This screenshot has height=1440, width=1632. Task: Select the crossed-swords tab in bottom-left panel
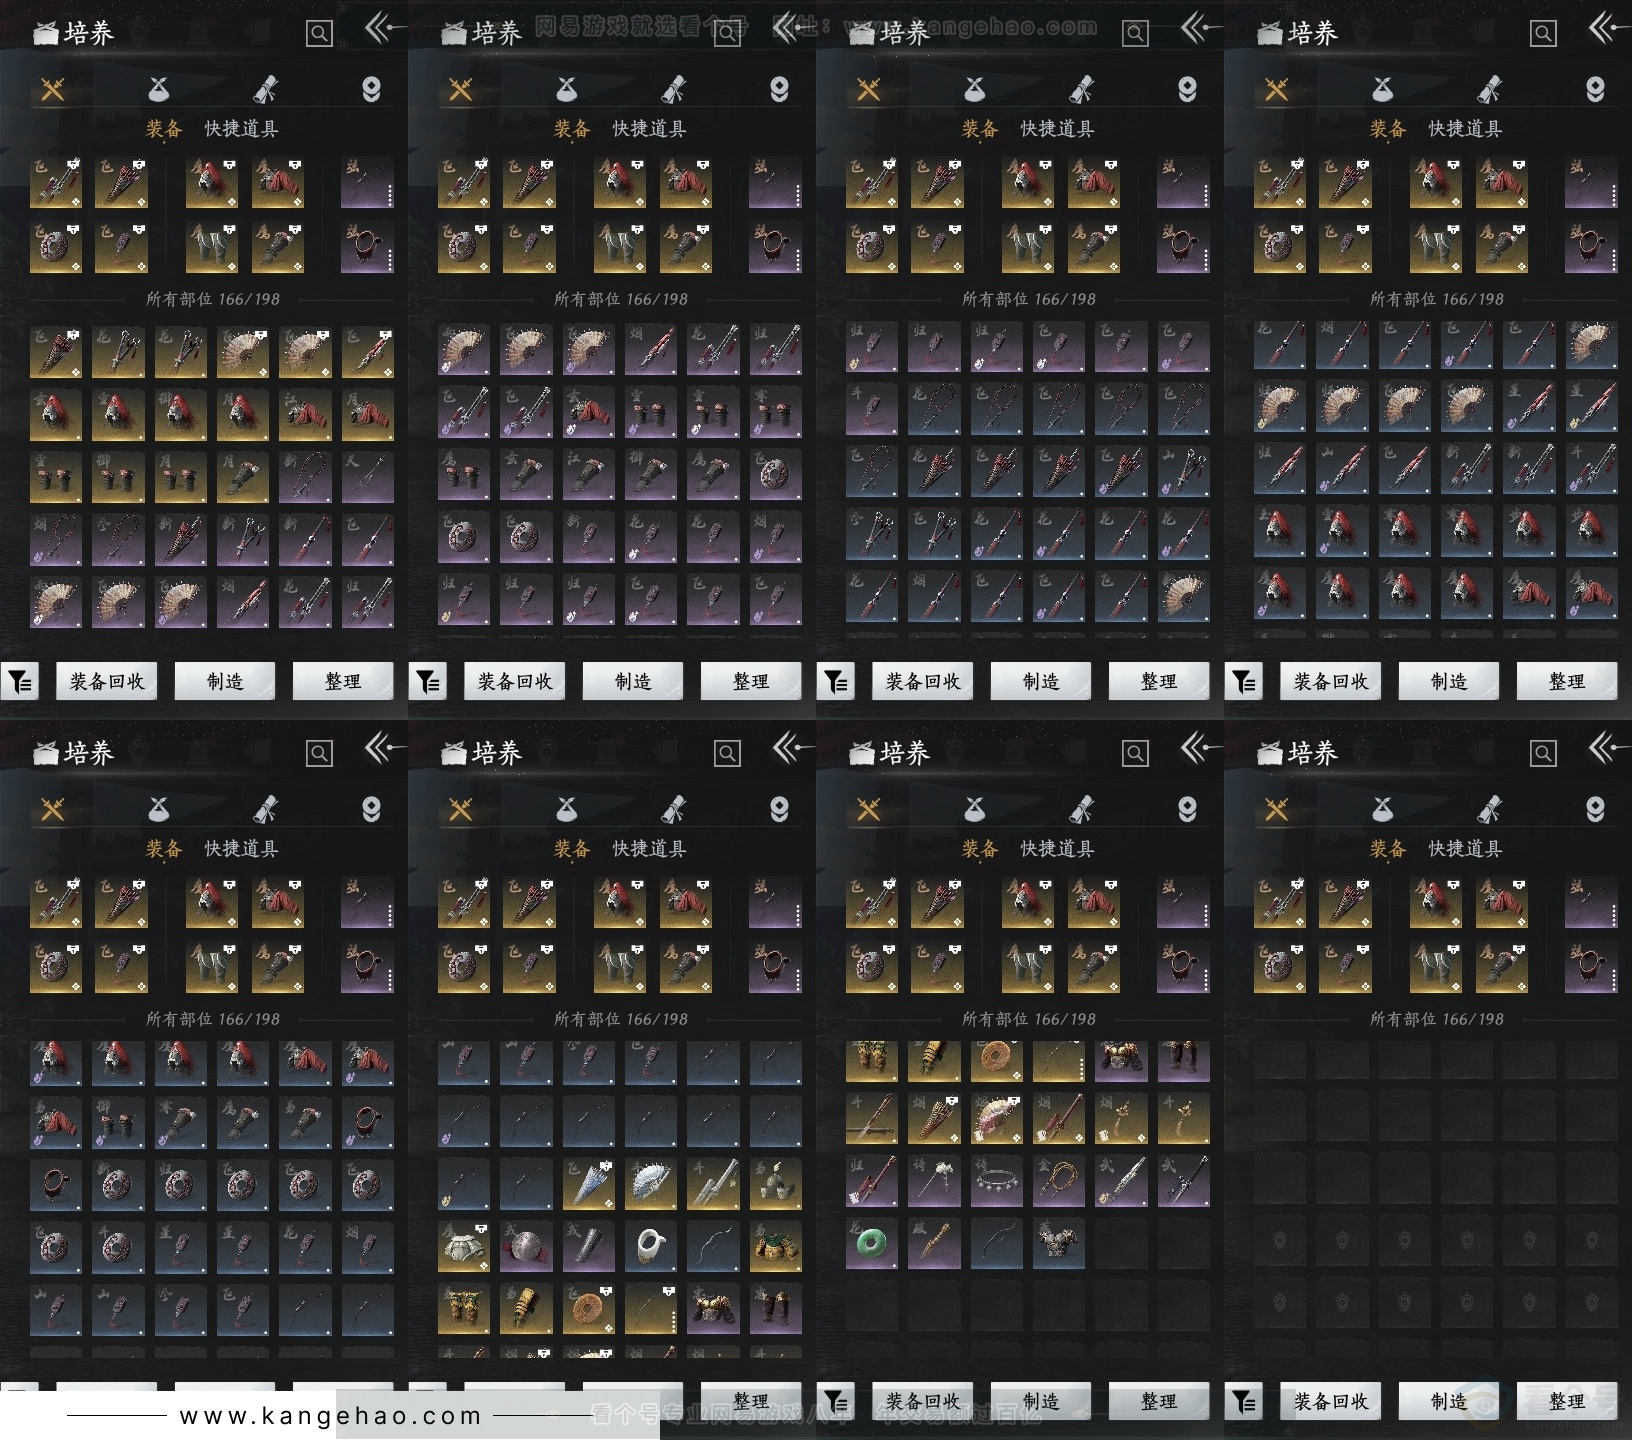pyautogui.click(x=53, y=810)
